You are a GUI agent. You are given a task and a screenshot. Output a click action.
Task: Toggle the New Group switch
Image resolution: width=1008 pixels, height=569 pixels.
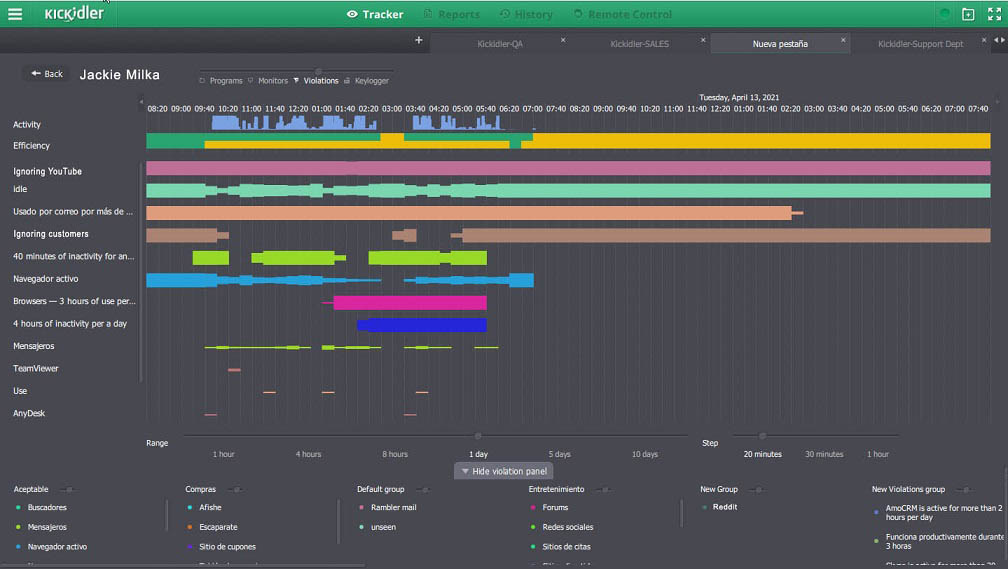pyautogui.click(x=757, y=490)
